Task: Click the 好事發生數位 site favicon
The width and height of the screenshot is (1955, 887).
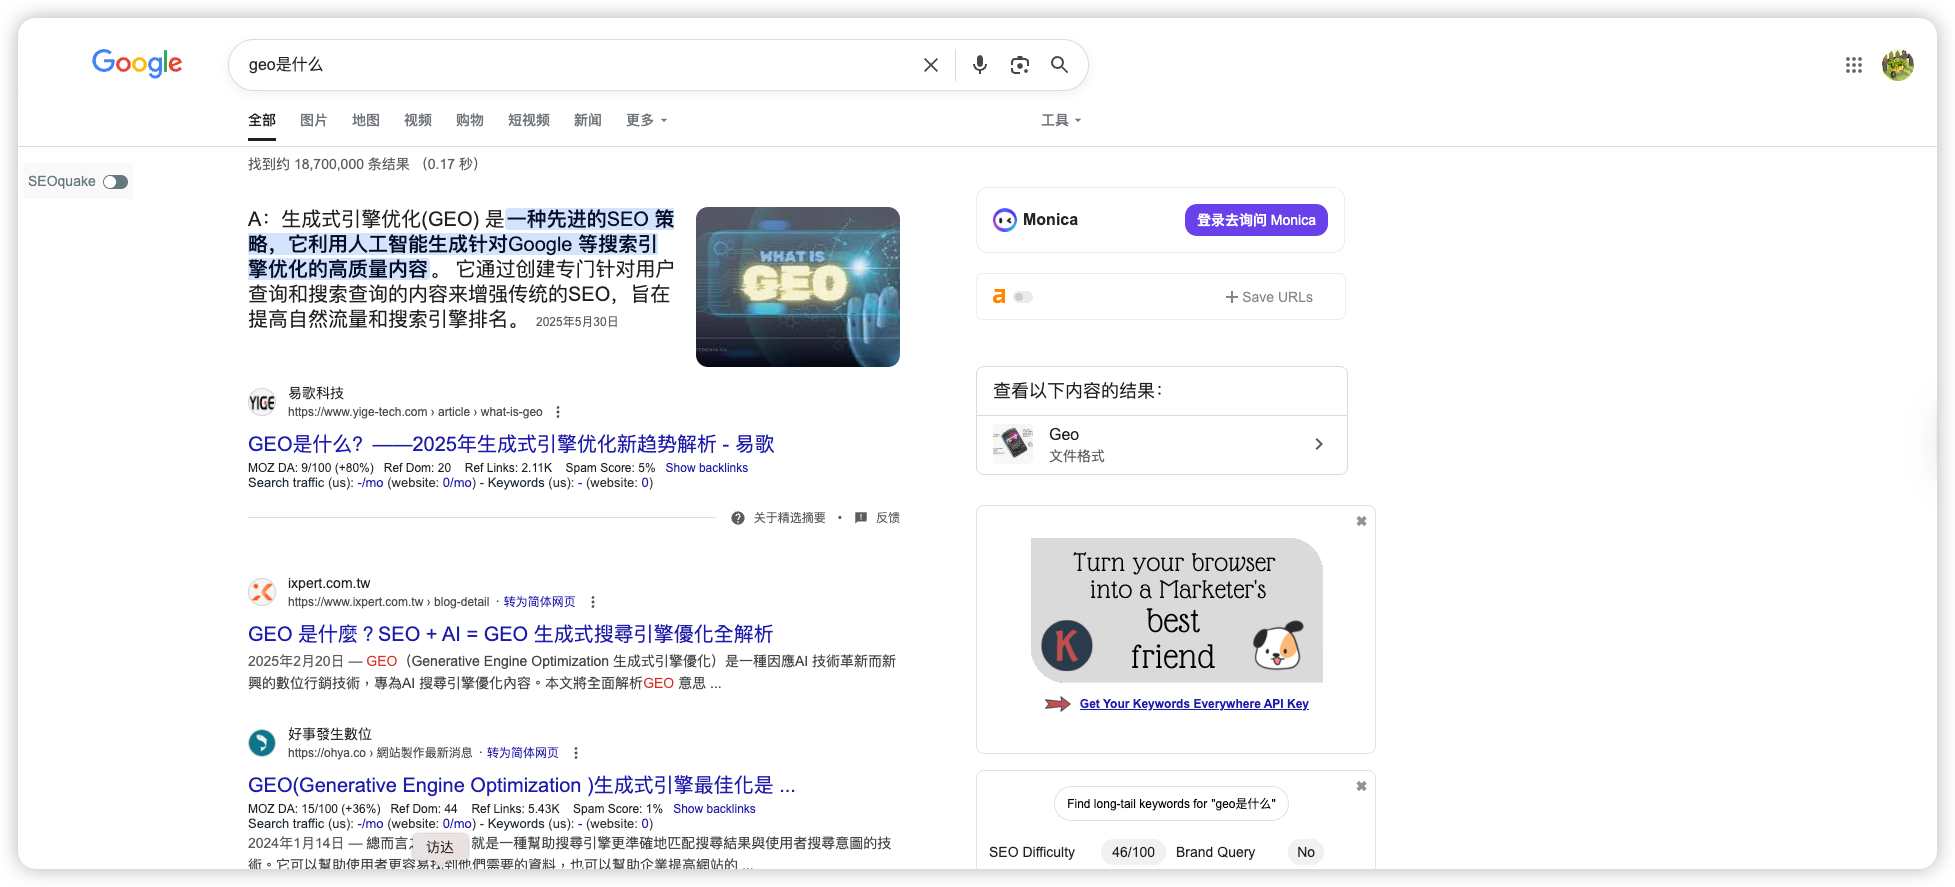Action: pyautogui.click(x=262, y=743)
